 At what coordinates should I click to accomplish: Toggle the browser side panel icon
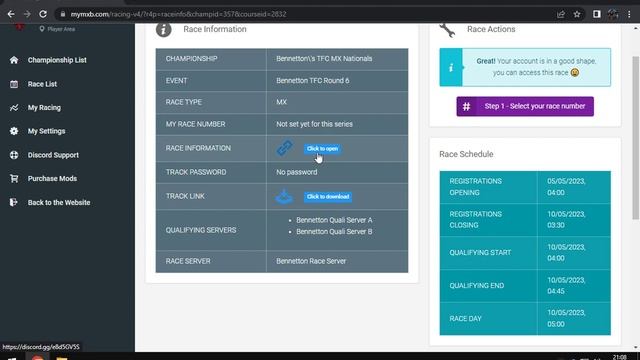[597, 14]
